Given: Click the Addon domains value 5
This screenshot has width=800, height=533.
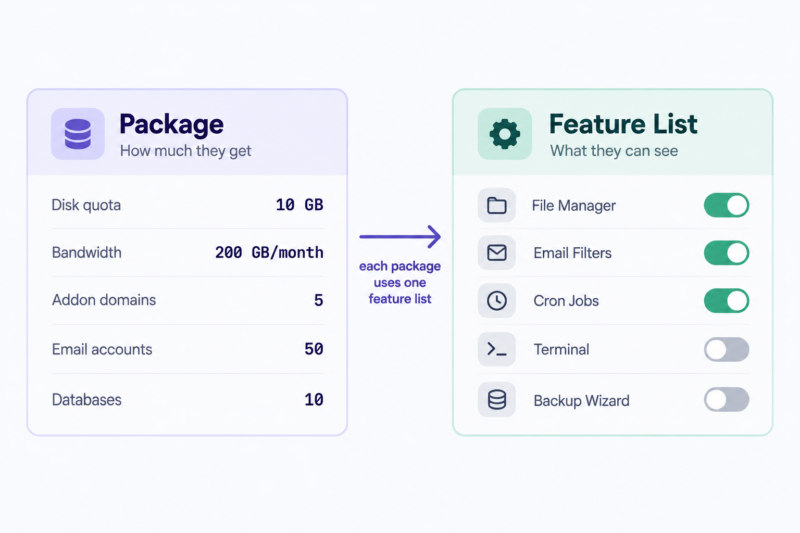Looking at the screenshot, I should [318, 300].
